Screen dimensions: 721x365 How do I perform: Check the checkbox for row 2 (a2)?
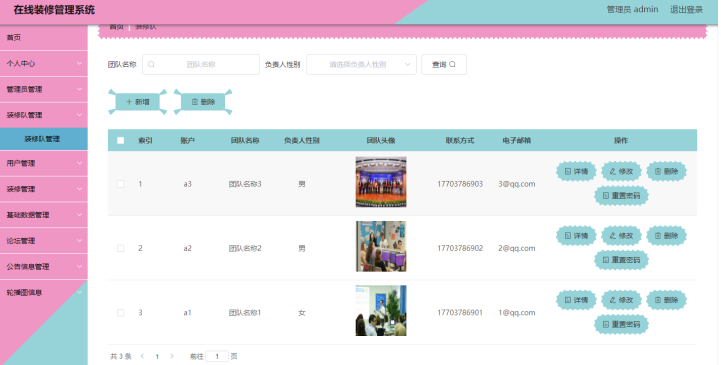[120, 248]
